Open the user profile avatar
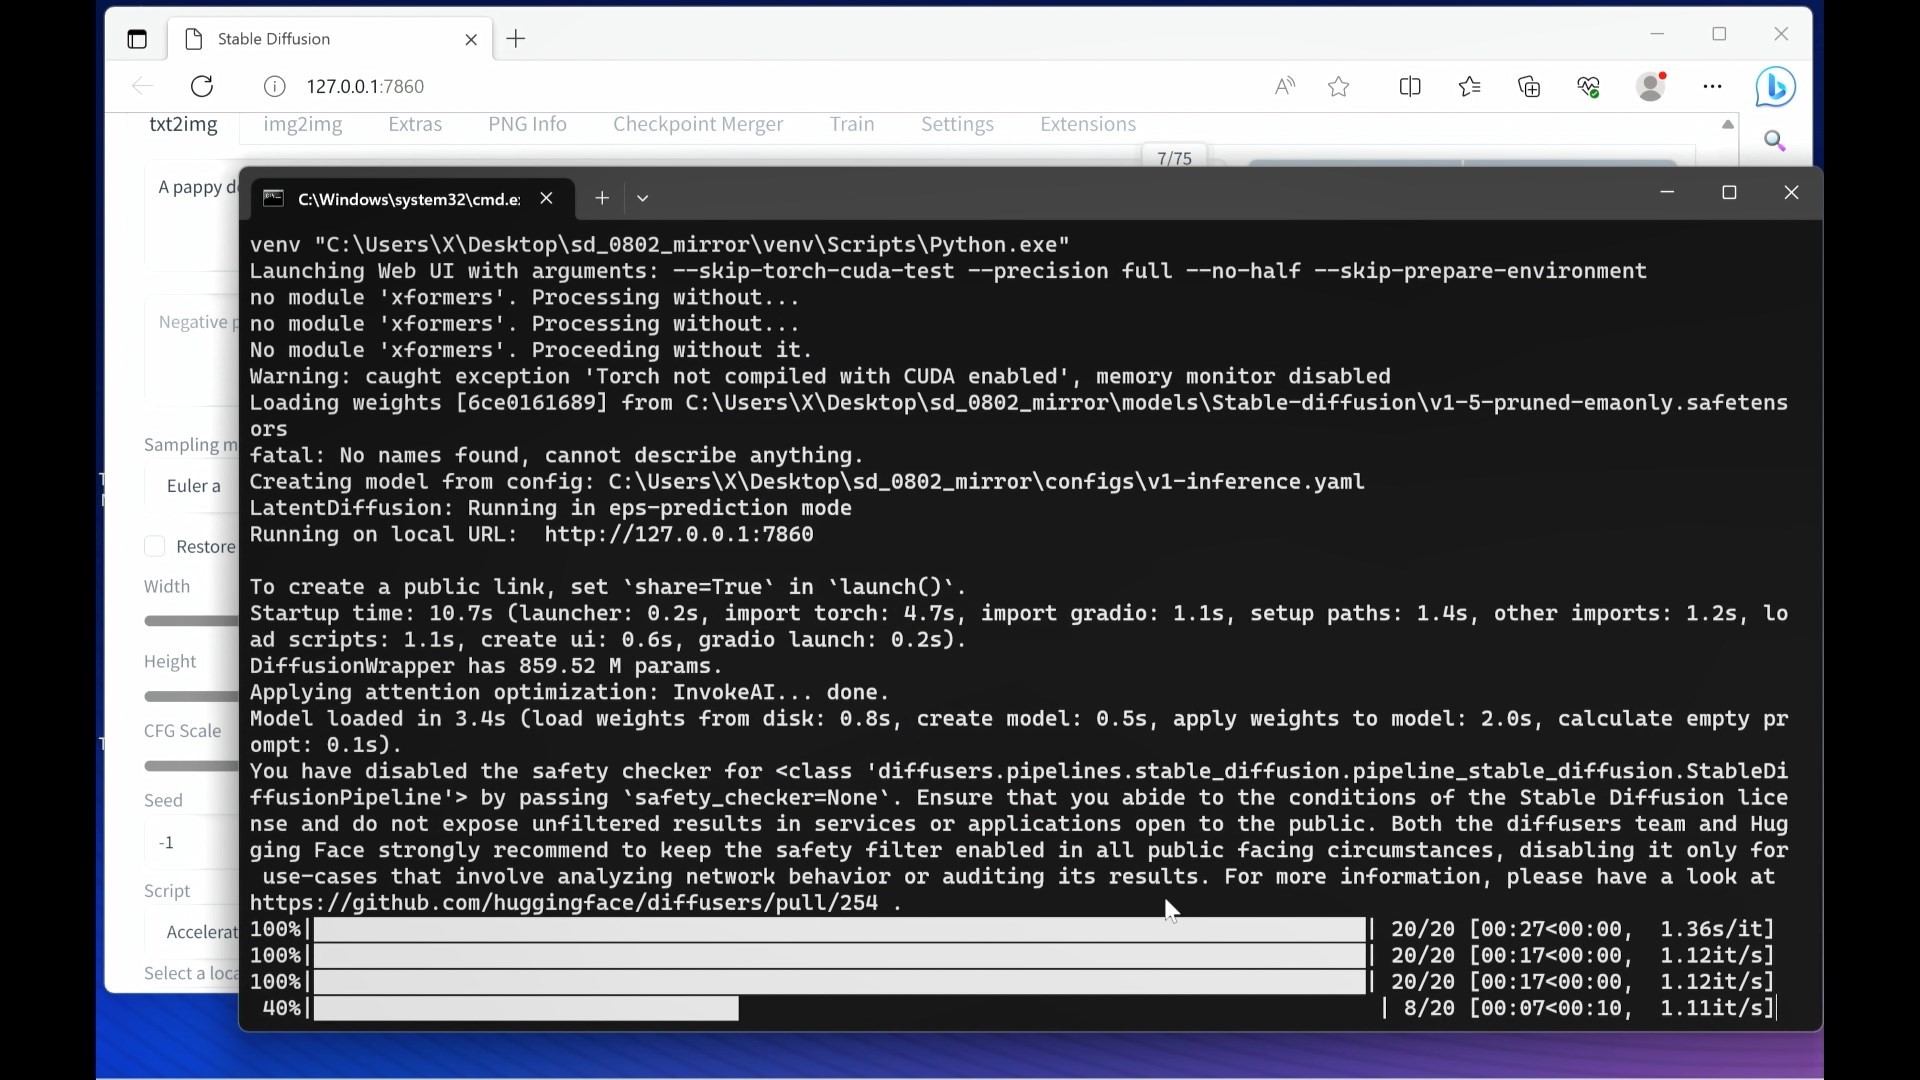The height and width of the screenshot is (1080, 1920). click(1652, 86)
